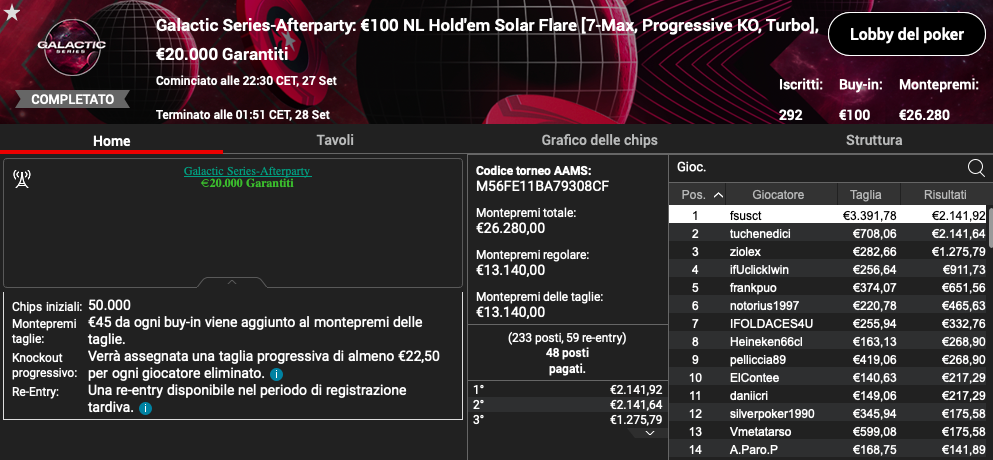
Task: Sort by the Taglia column header
Action: pos(865,195)
